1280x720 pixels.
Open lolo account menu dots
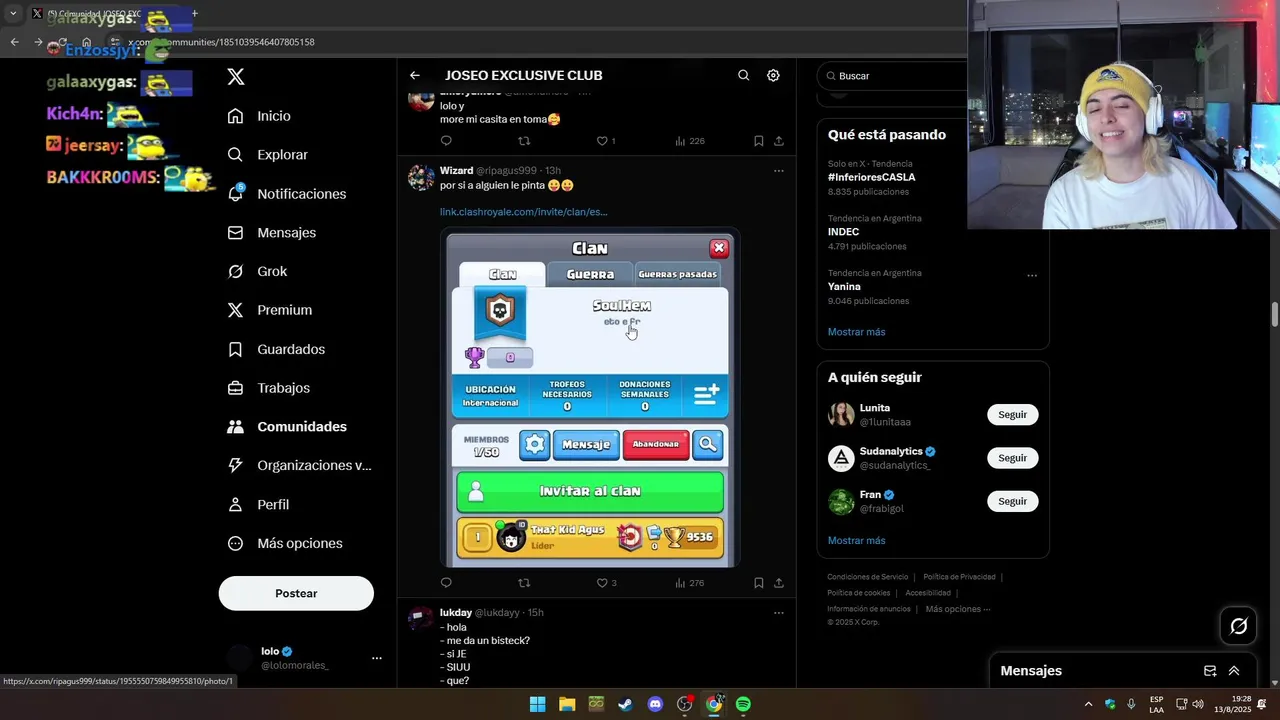pyautogui.click(x=377, y=658)
